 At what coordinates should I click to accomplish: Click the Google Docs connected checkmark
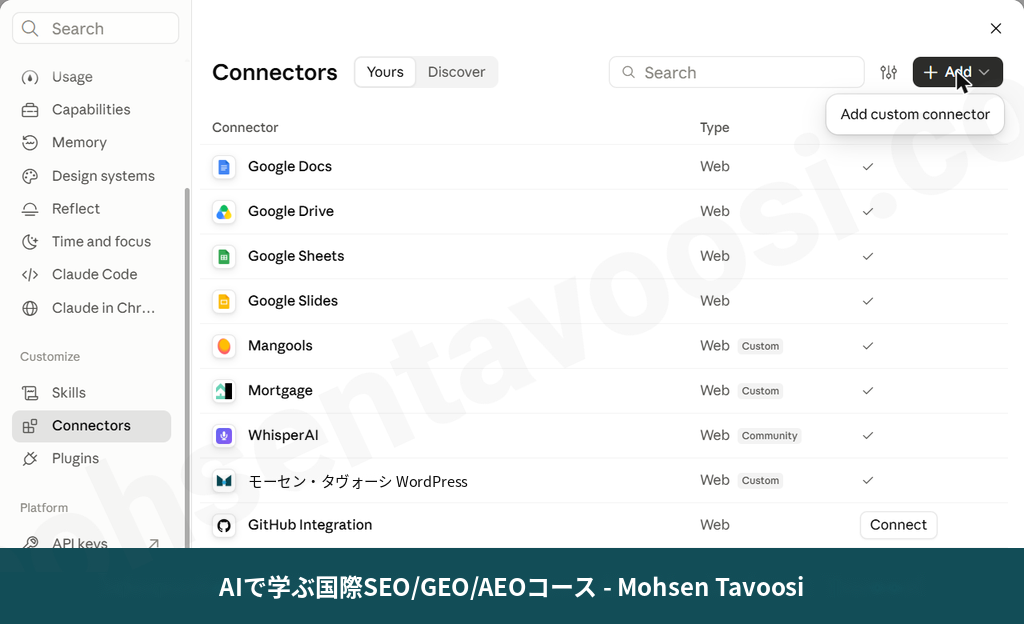[868, 167]
